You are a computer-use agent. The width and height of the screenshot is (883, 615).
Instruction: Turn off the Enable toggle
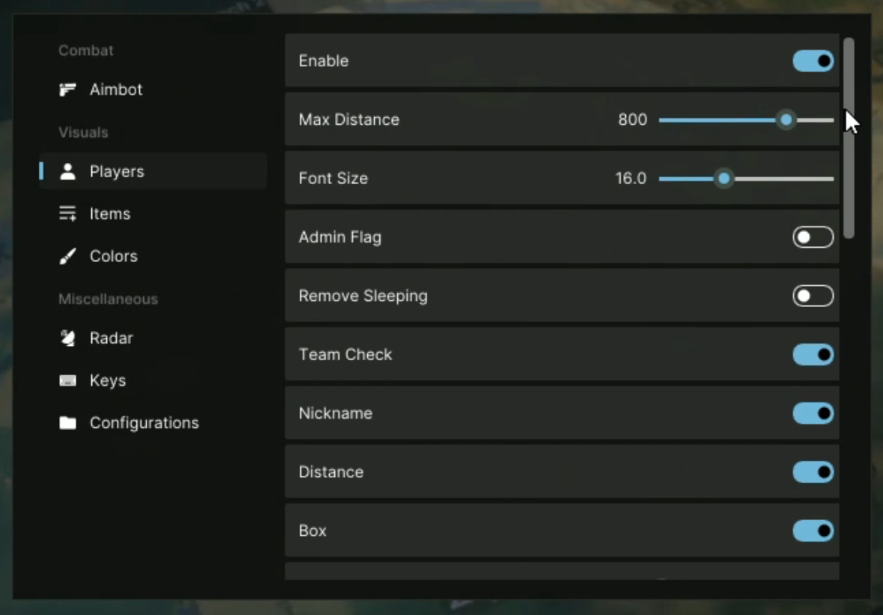click(812, 61)
